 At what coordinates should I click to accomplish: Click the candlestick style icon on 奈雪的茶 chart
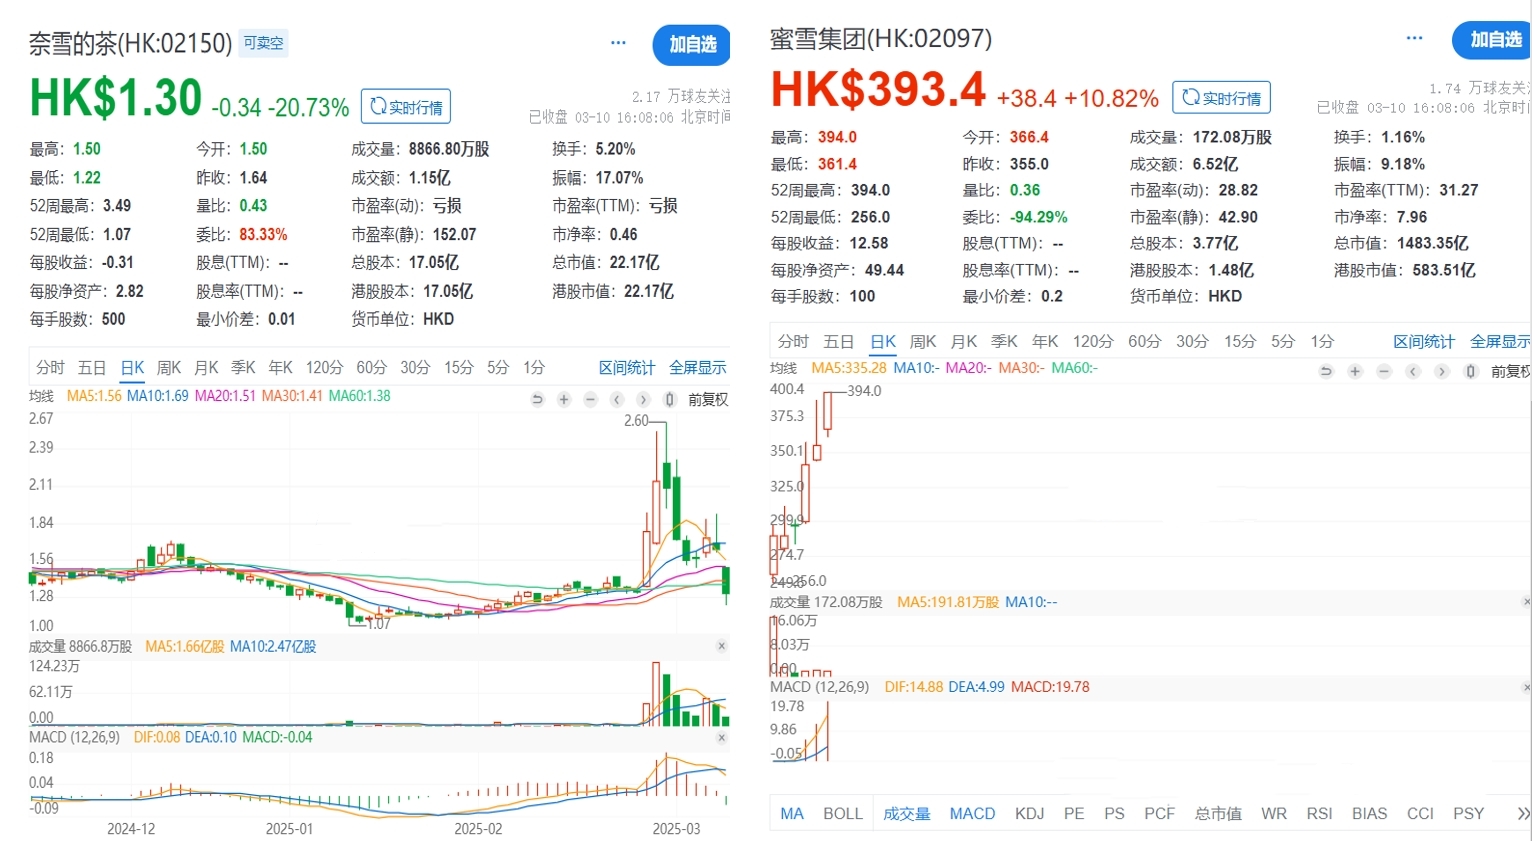[670, 399]
